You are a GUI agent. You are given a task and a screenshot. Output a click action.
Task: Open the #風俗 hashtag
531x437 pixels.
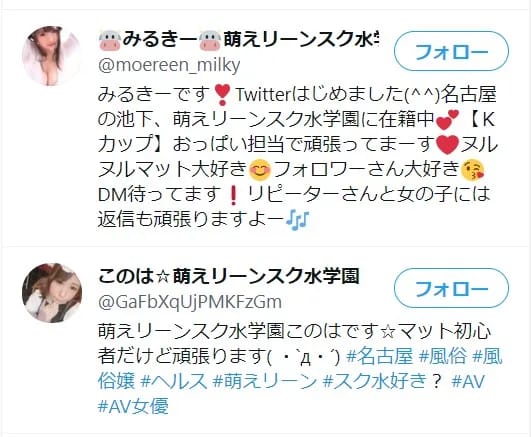tap(443, 356)
